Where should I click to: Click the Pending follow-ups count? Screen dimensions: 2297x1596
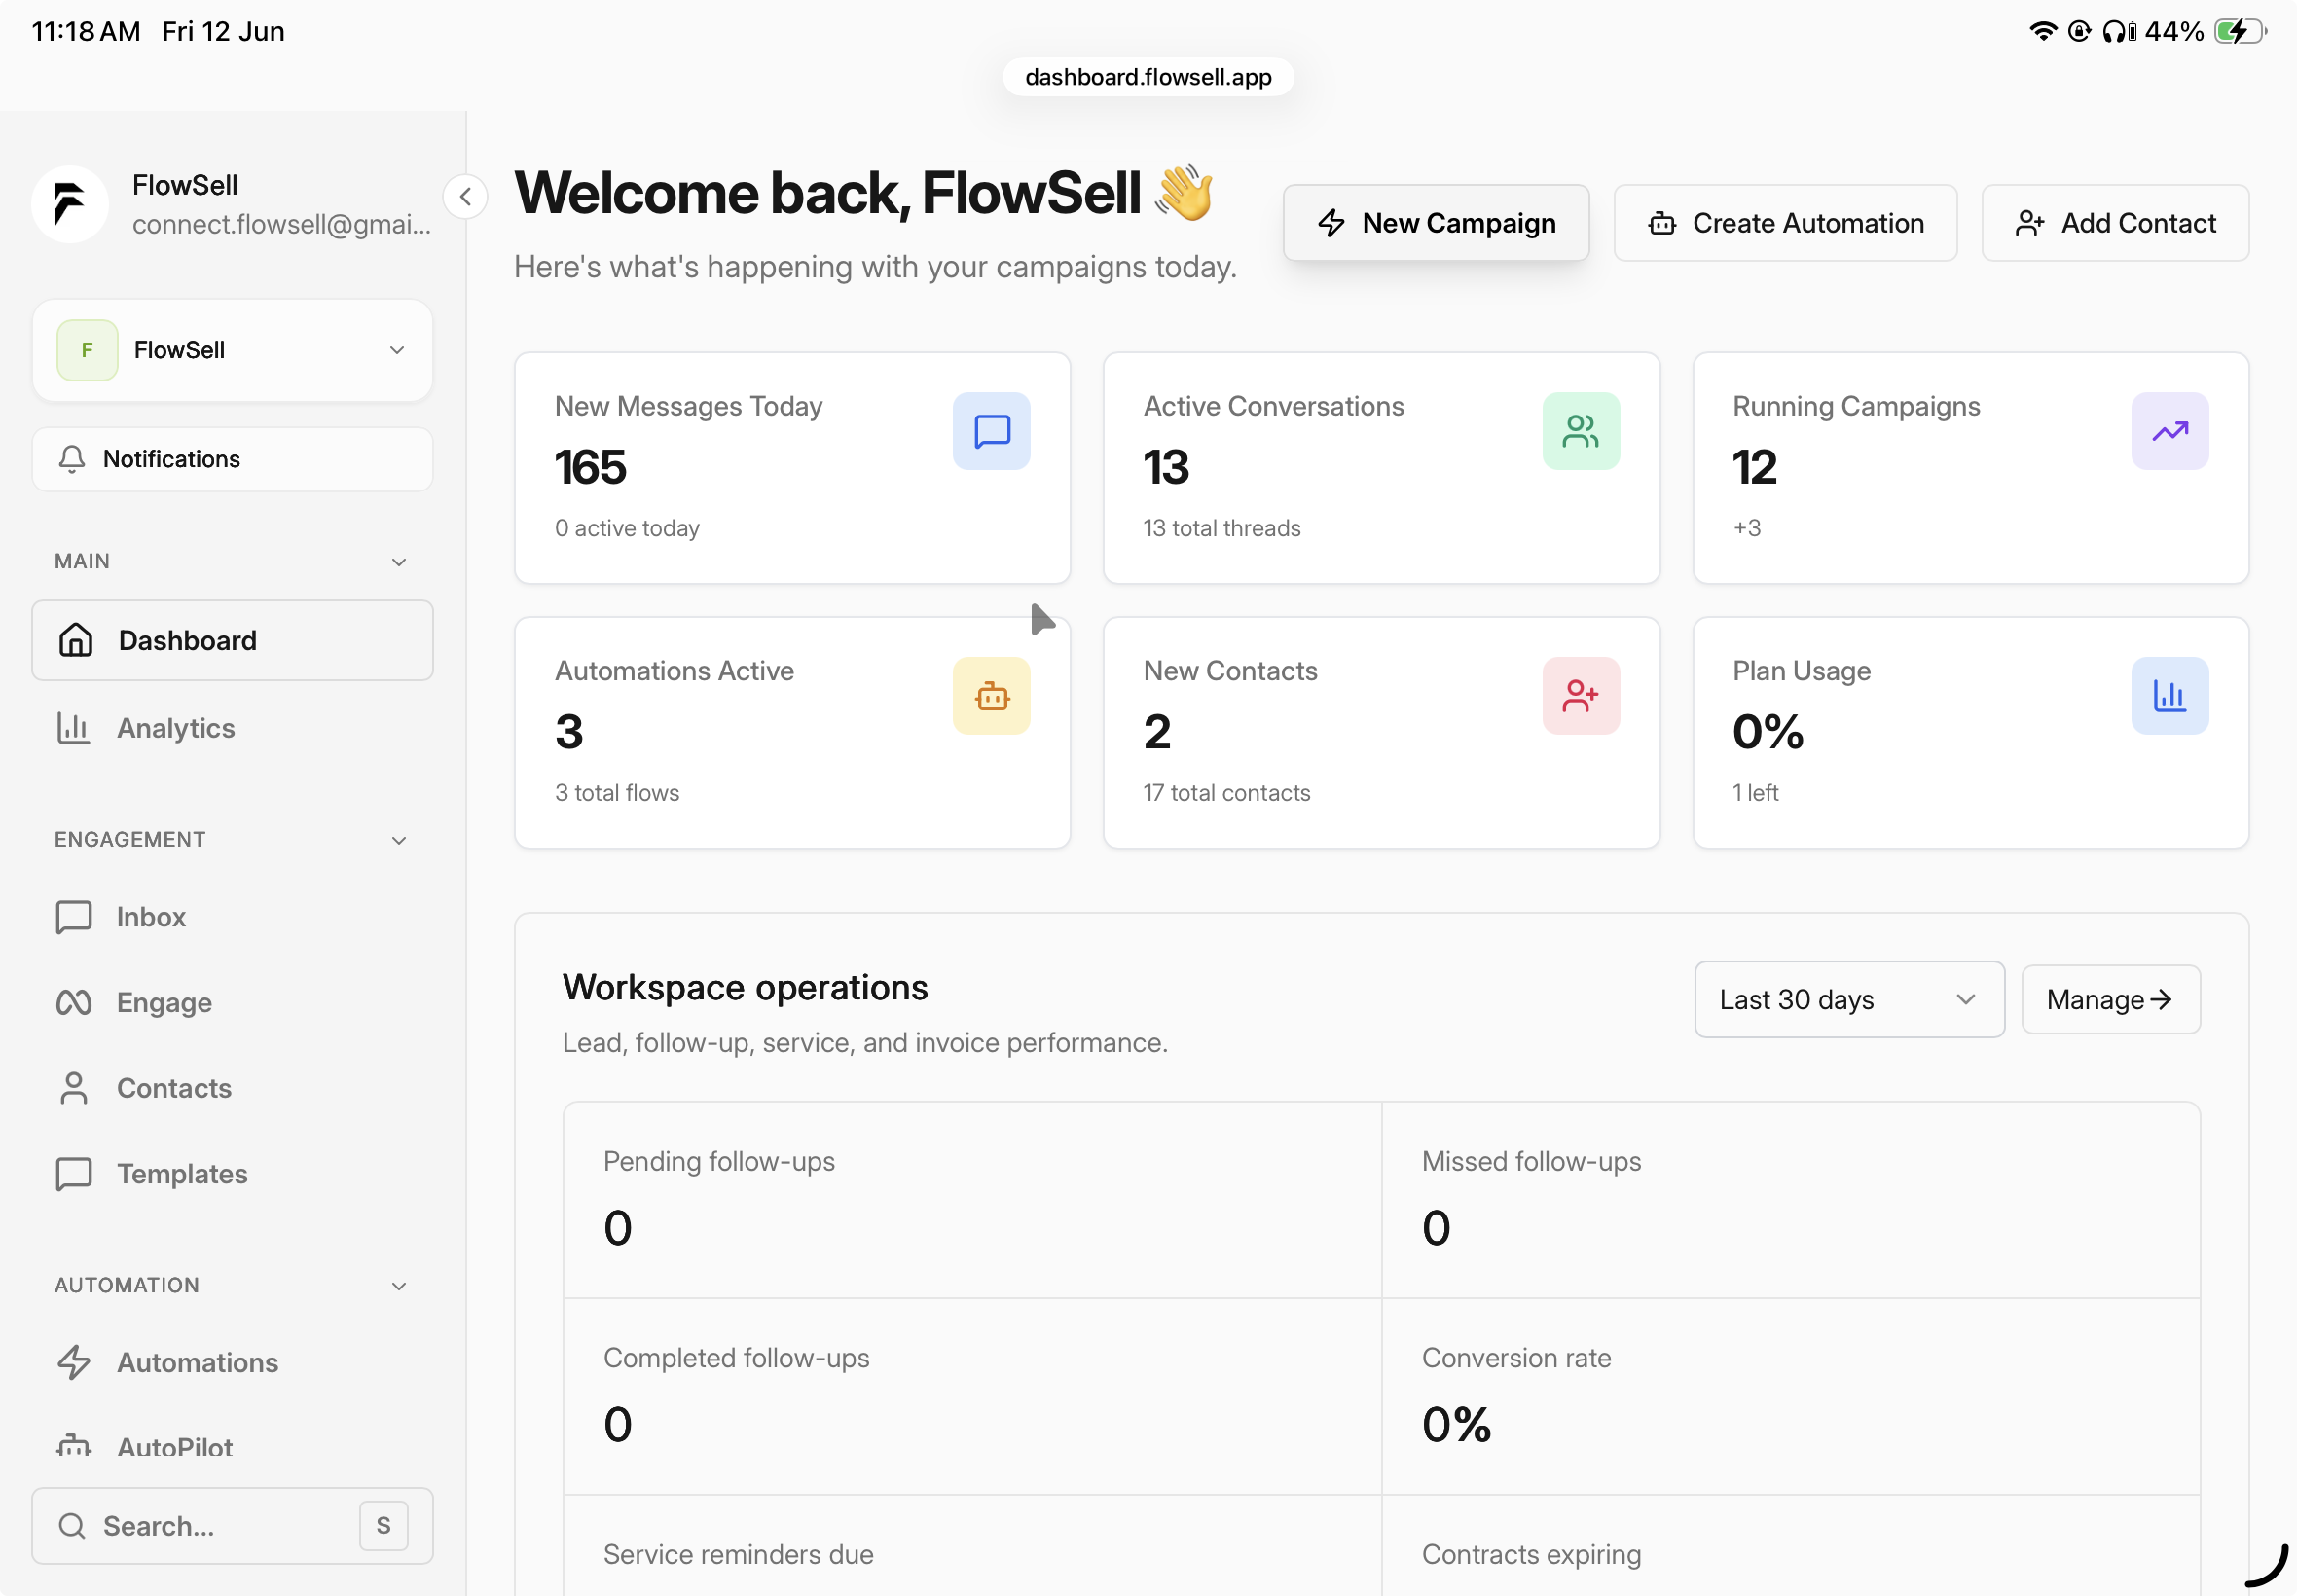pos(618,1228)
